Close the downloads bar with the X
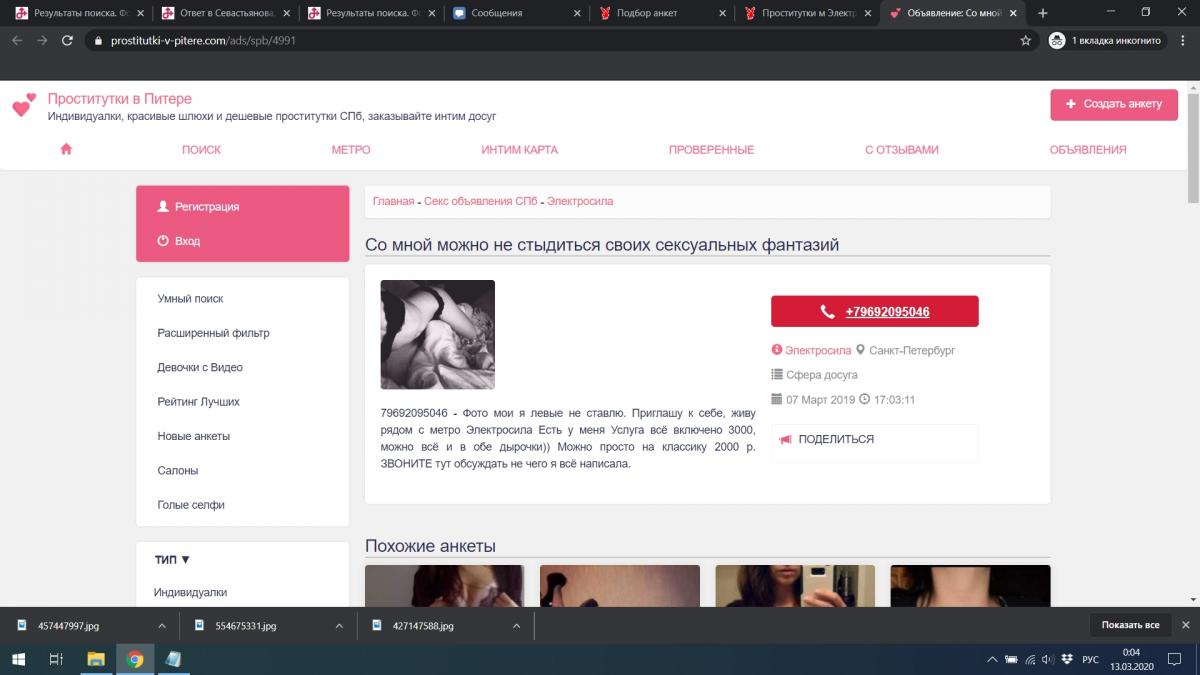This screenshot has width=1200, height=675. coord(1184,625)
